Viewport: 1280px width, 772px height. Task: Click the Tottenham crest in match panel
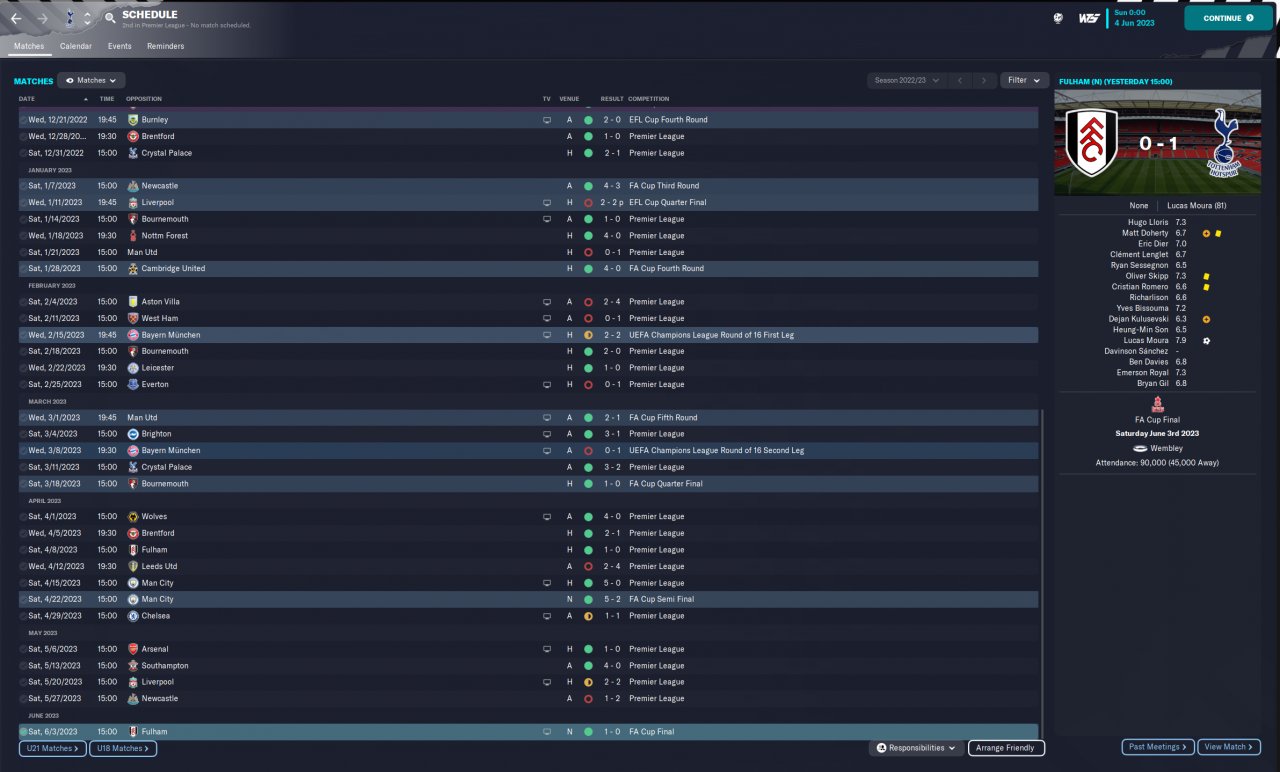coord(1225,143)
